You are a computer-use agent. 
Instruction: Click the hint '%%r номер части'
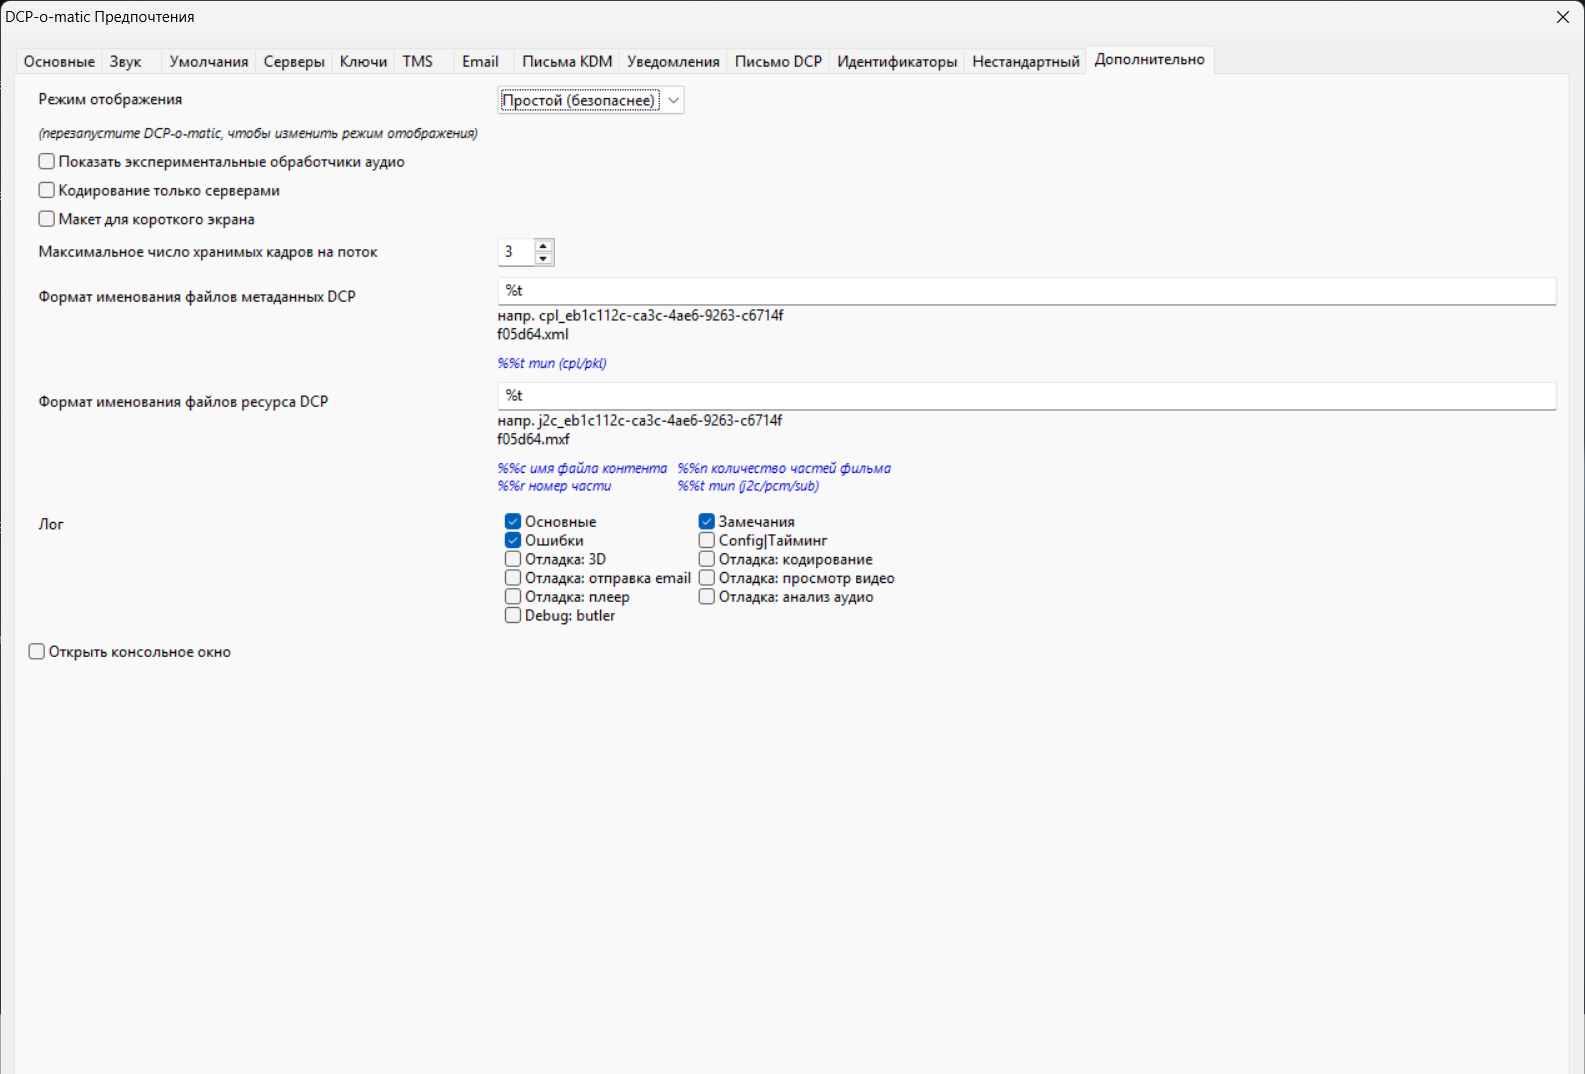(x=554, y=487)
